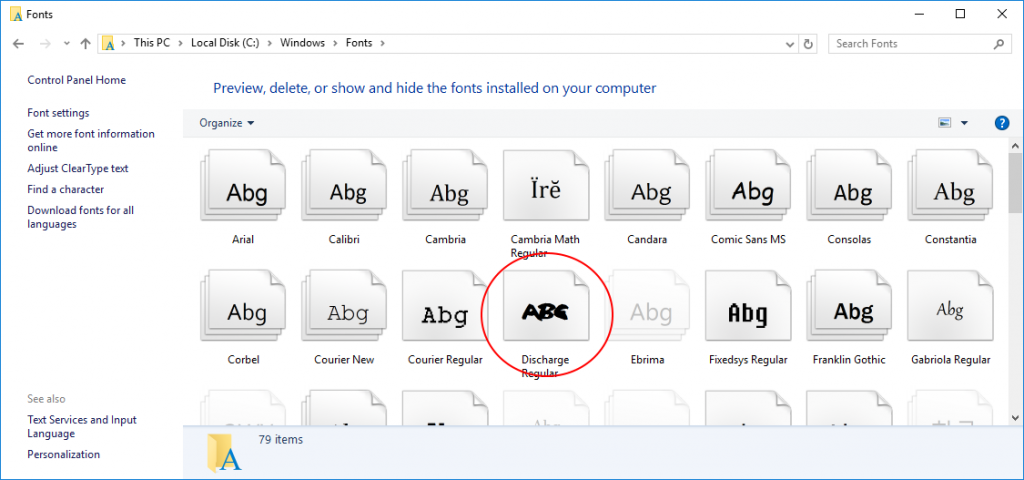The height and width of the screenshot is (480, 1024).
Task: Click the folder icon in address bar
Action: pos(108,44)
